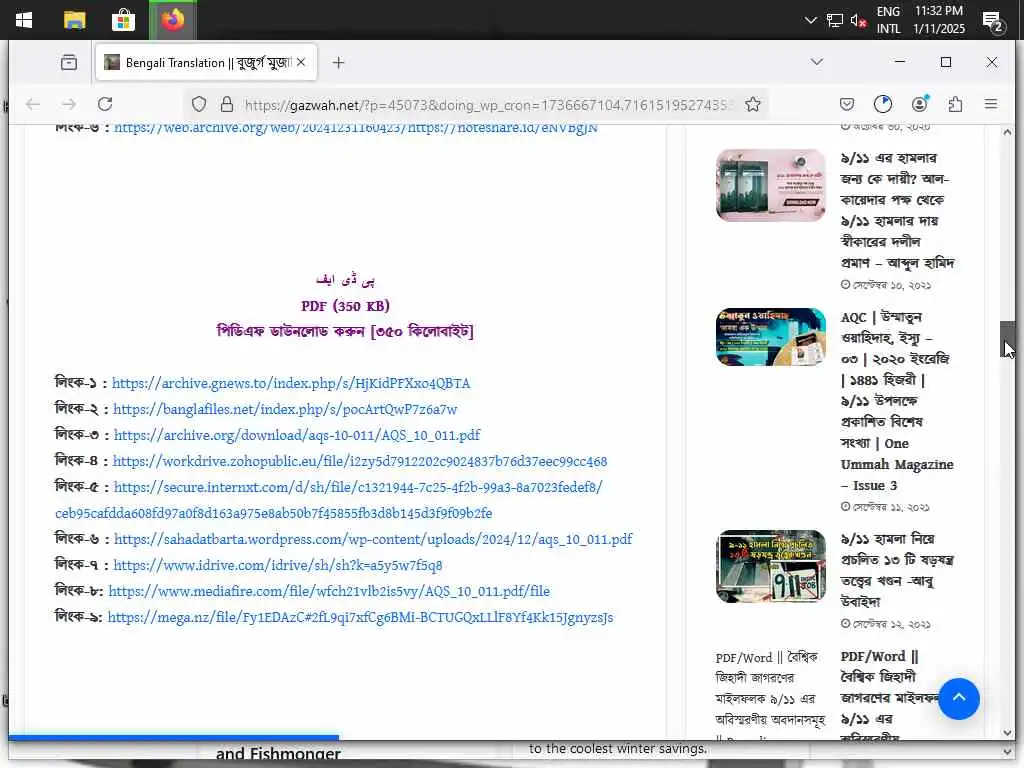Open network status tray icon
The height and width of the screenshot is (768, 1024).
click(835, 20)
